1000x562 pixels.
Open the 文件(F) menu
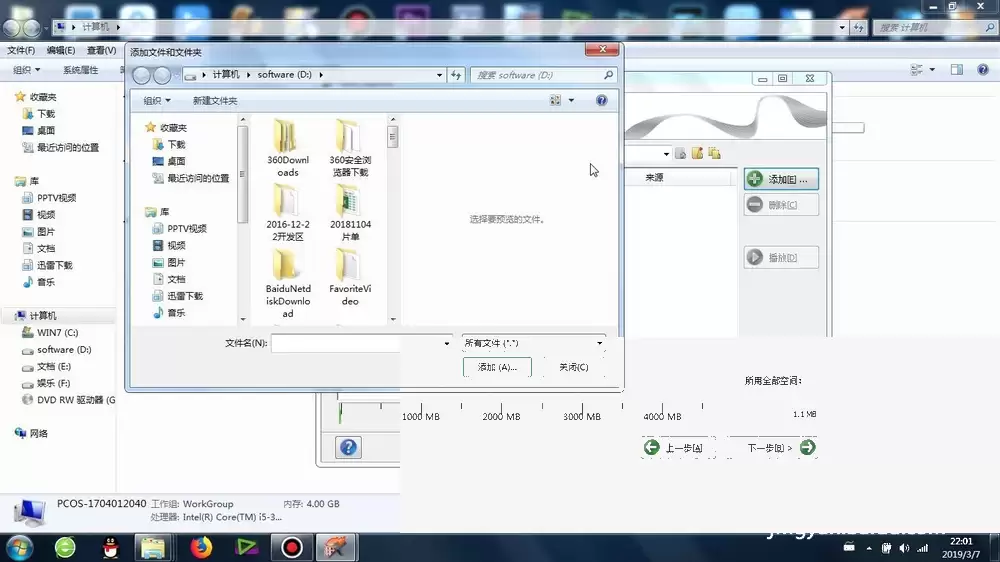point(21,50)
